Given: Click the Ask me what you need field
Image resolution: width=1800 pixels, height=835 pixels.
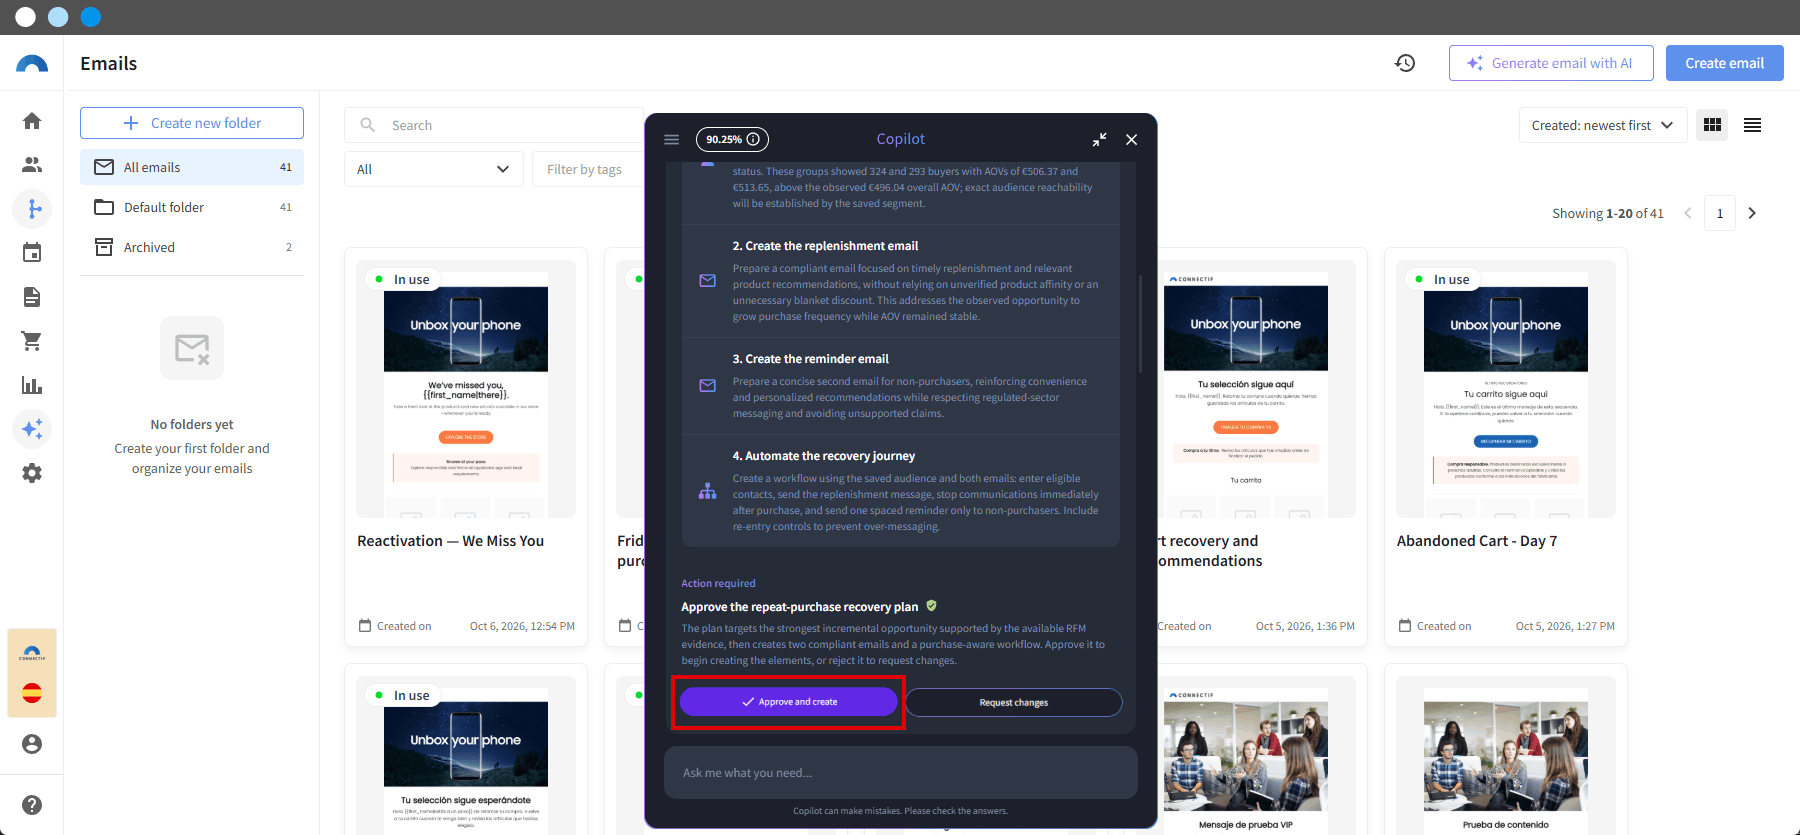Looking at the screenshot, I should [x=901, y=772].
